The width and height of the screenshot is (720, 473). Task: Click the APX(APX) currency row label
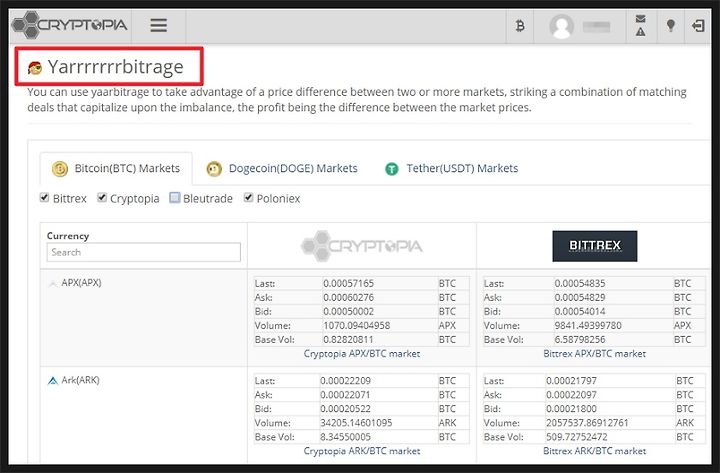(81, 283)
